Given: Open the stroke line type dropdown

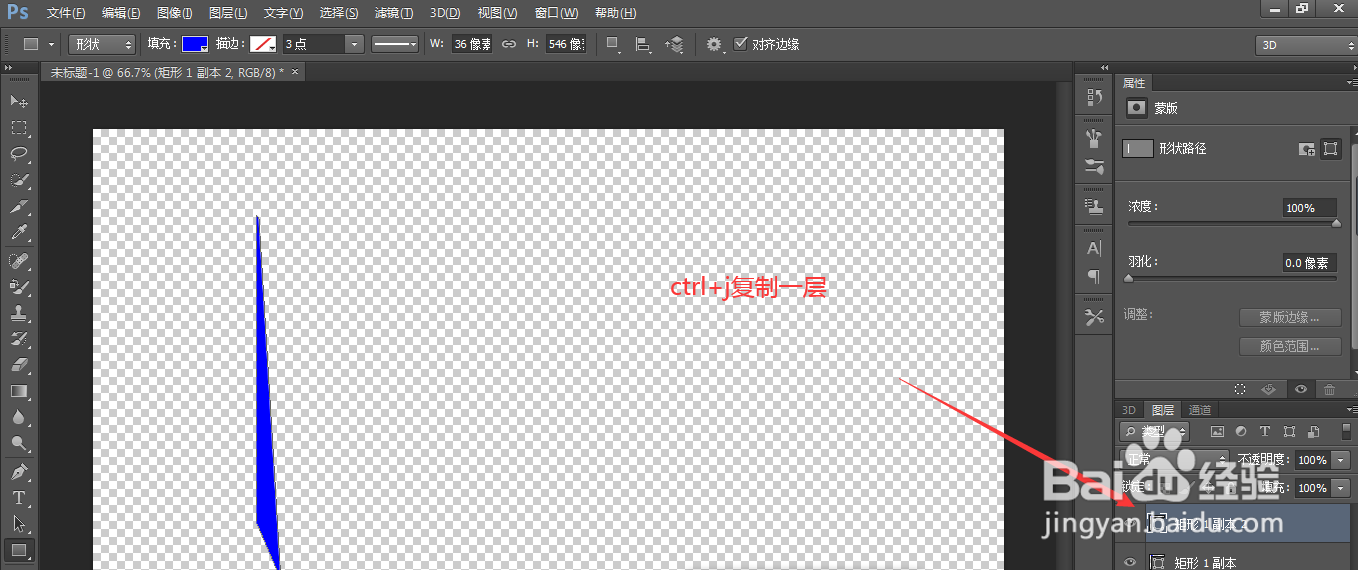Looking at the screenshot, I should 395,44.
